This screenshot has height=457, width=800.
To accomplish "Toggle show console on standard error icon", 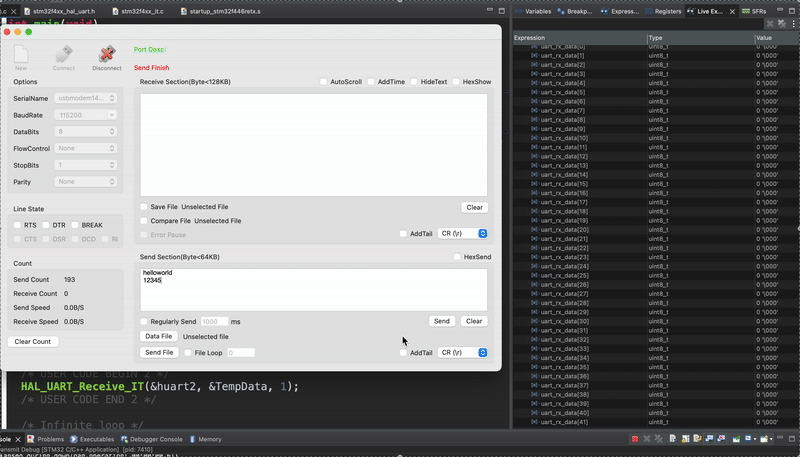I will 721,439.
